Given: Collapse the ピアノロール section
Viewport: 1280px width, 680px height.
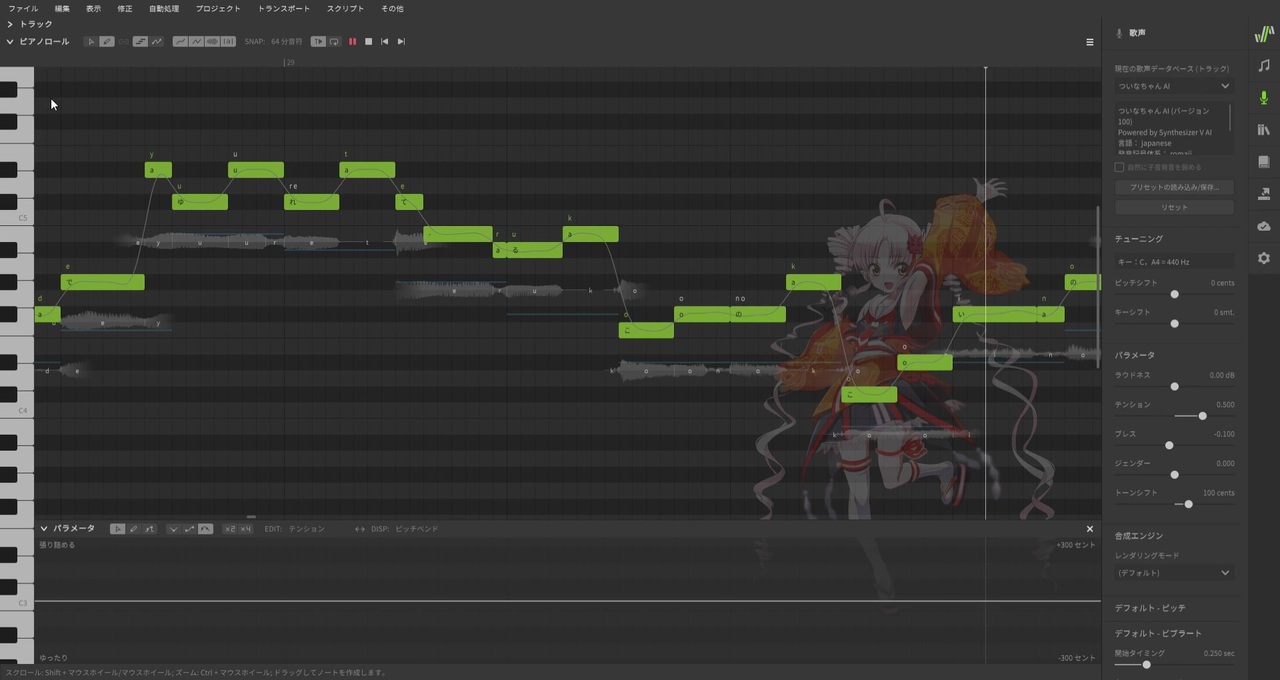Looking at the screenshot, I should tap(10, 42).
